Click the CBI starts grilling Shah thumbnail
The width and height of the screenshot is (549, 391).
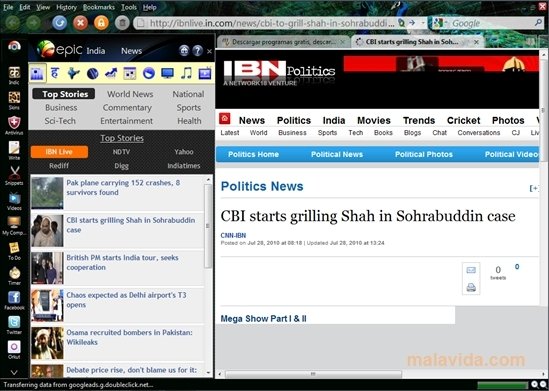click(x=47, y=230)
